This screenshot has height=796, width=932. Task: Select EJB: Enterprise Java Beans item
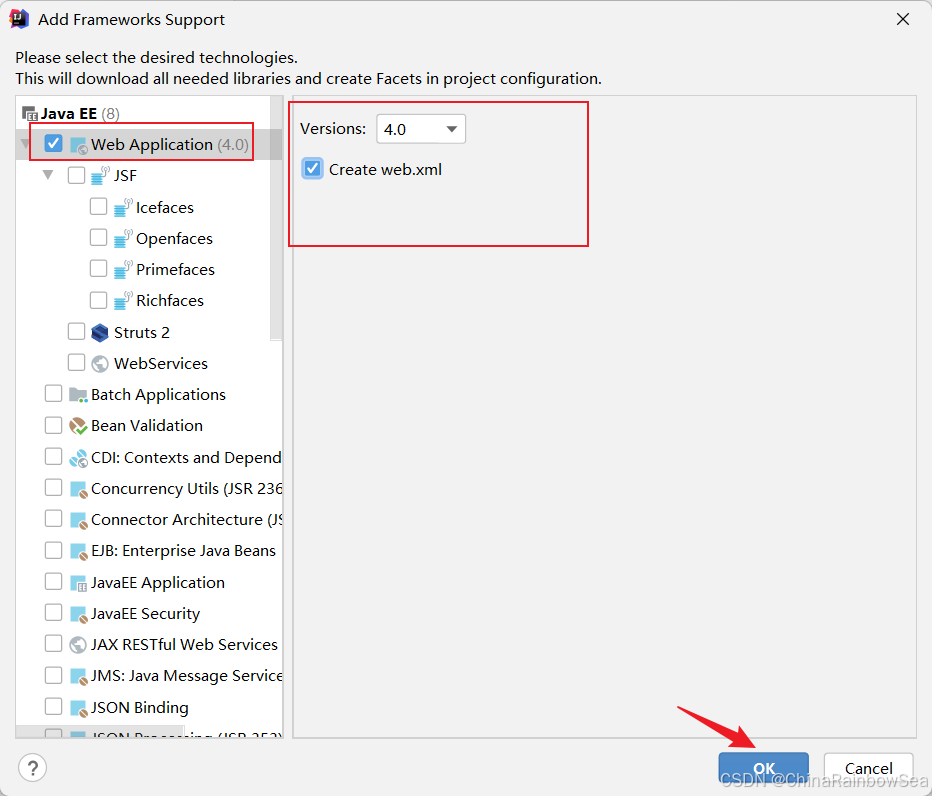tap(183, 551)
